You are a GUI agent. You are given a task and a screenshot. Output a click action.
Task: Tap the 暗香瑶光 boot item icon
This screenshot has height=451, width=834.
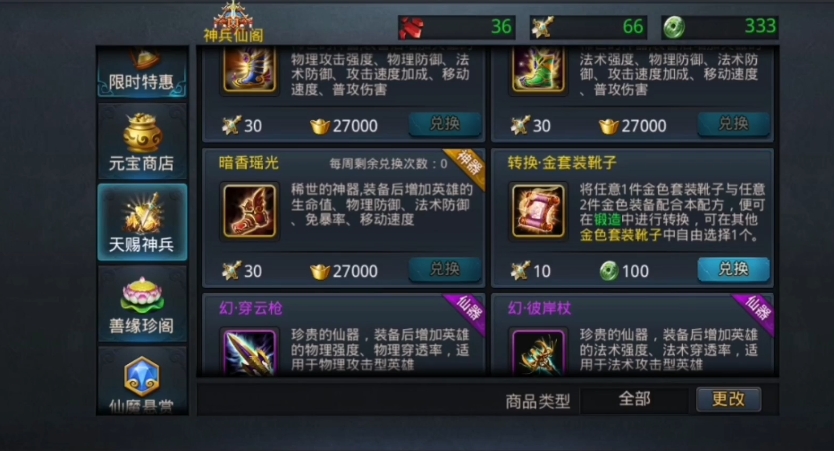tap(249, 211)
